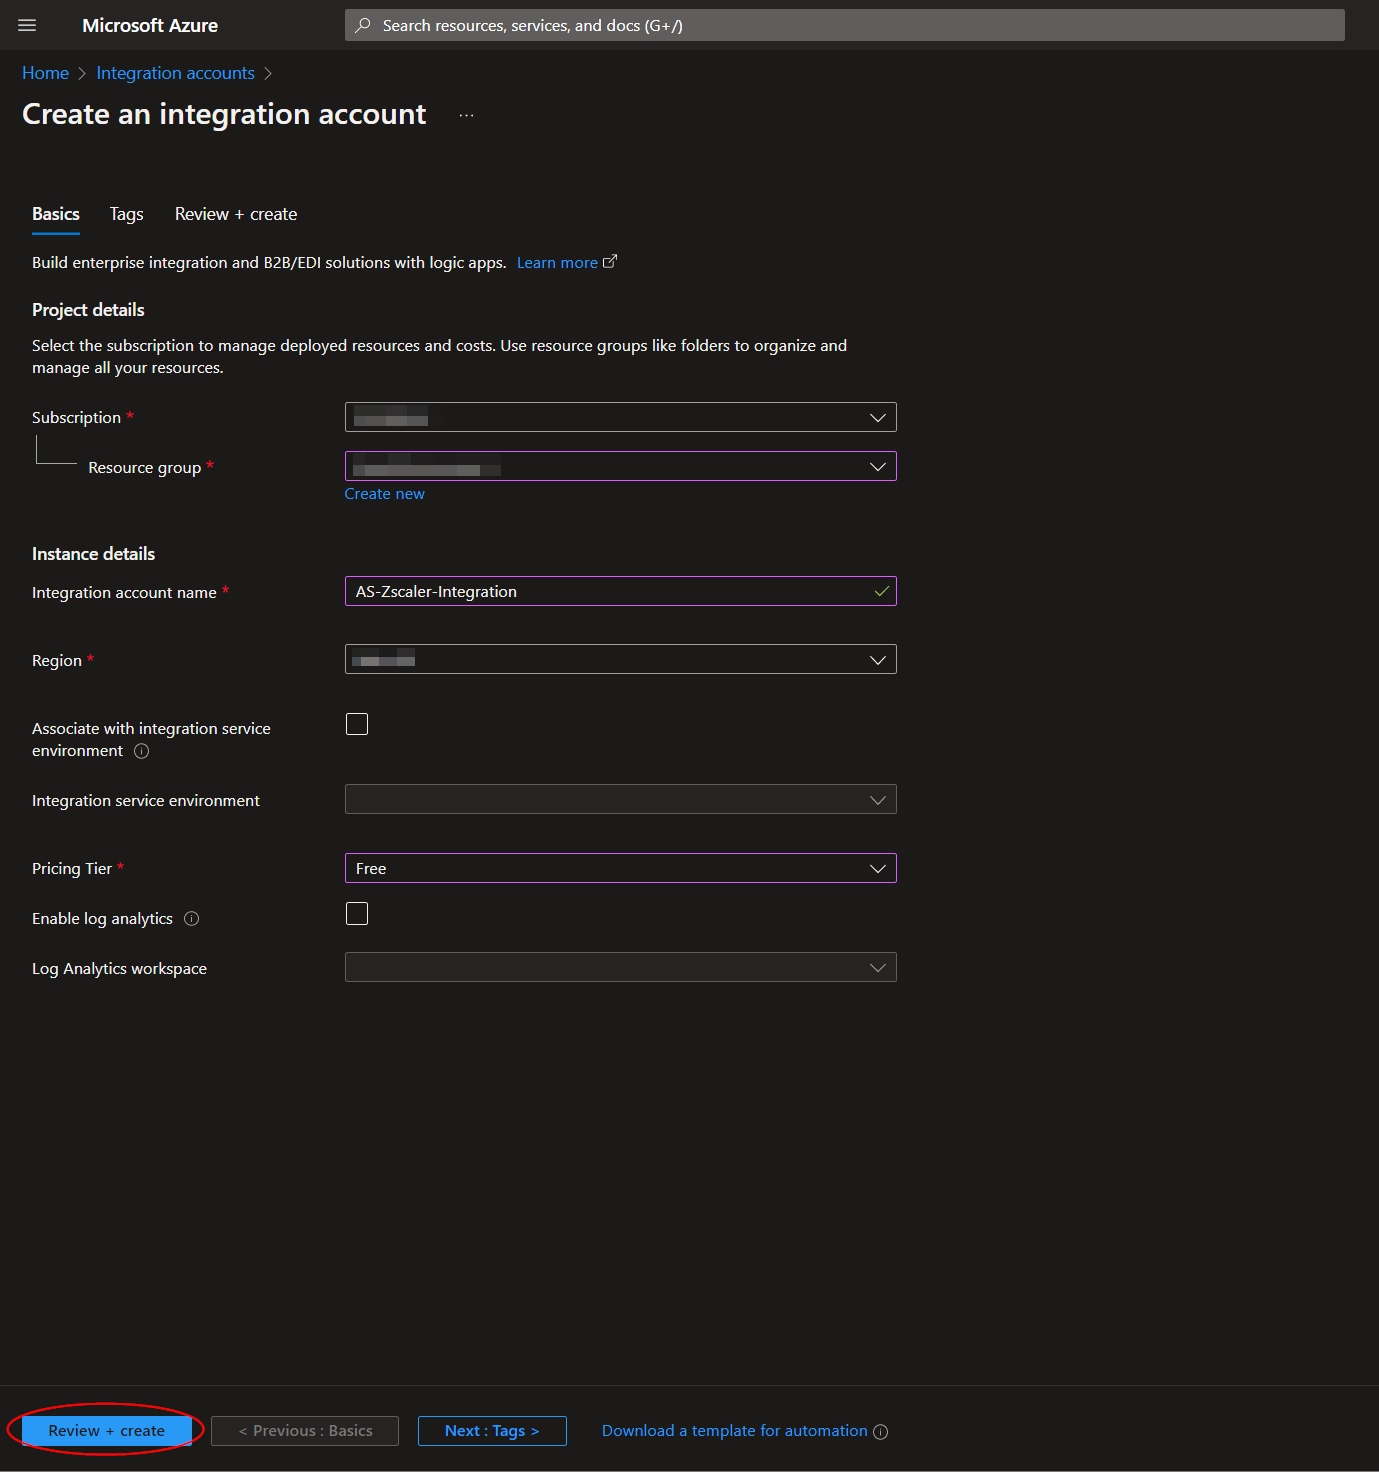Open the ellipsis menu beside page title

pyautogui.click(x=466, y=115)
